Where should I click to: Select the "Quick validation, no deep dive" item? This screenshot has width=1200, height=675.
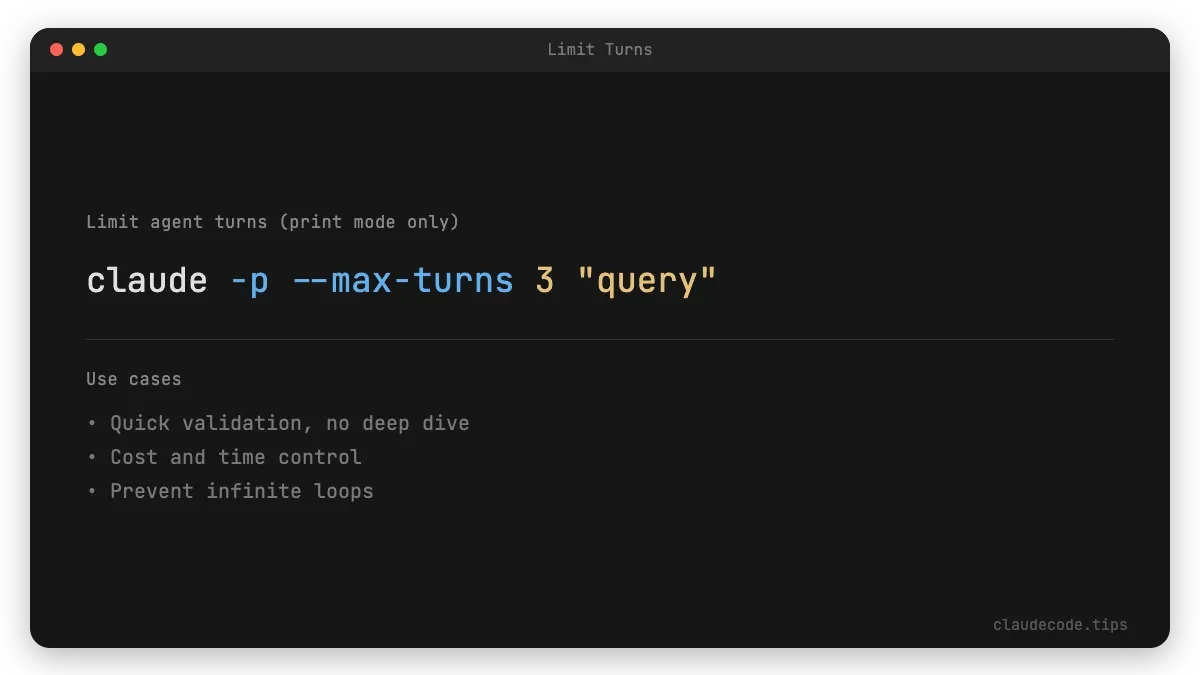(x=289, y=423)
